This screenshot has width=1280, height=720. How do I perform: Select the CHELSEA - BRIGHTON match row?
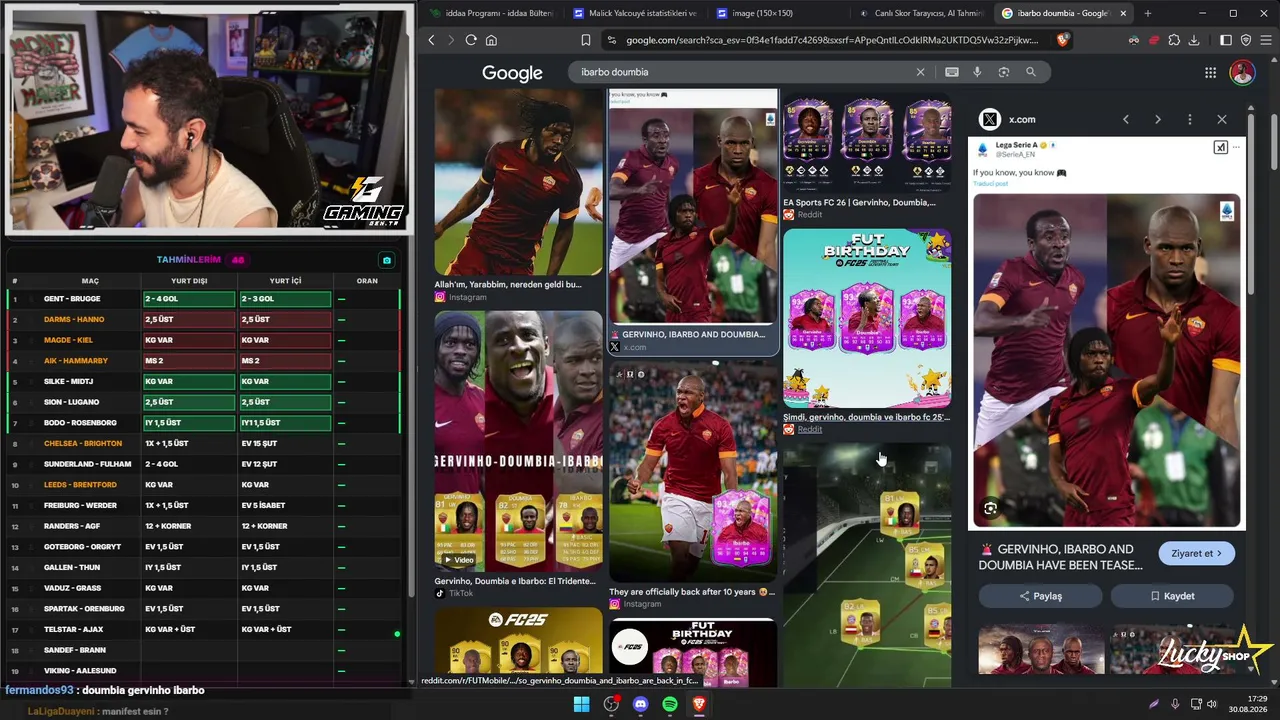pos(203,443)
